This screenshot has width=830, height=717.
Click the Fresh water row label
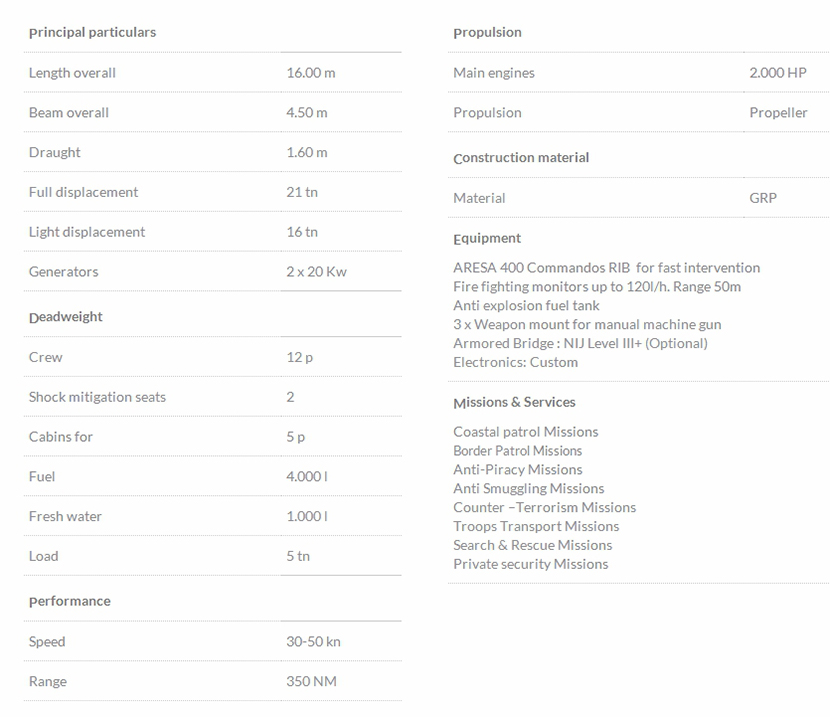click(65, 517)
